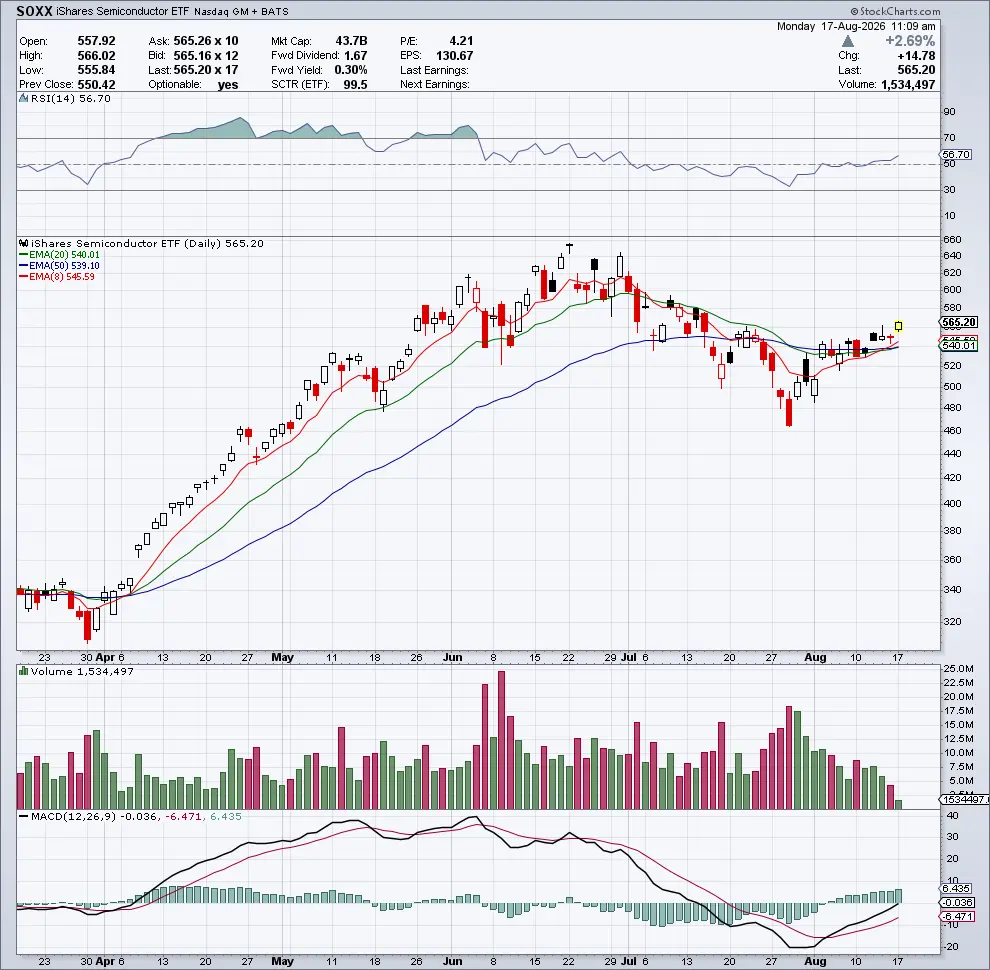990x970 pixels.
Task: Click the May label on price chart axis
Action: coord(282,657)
